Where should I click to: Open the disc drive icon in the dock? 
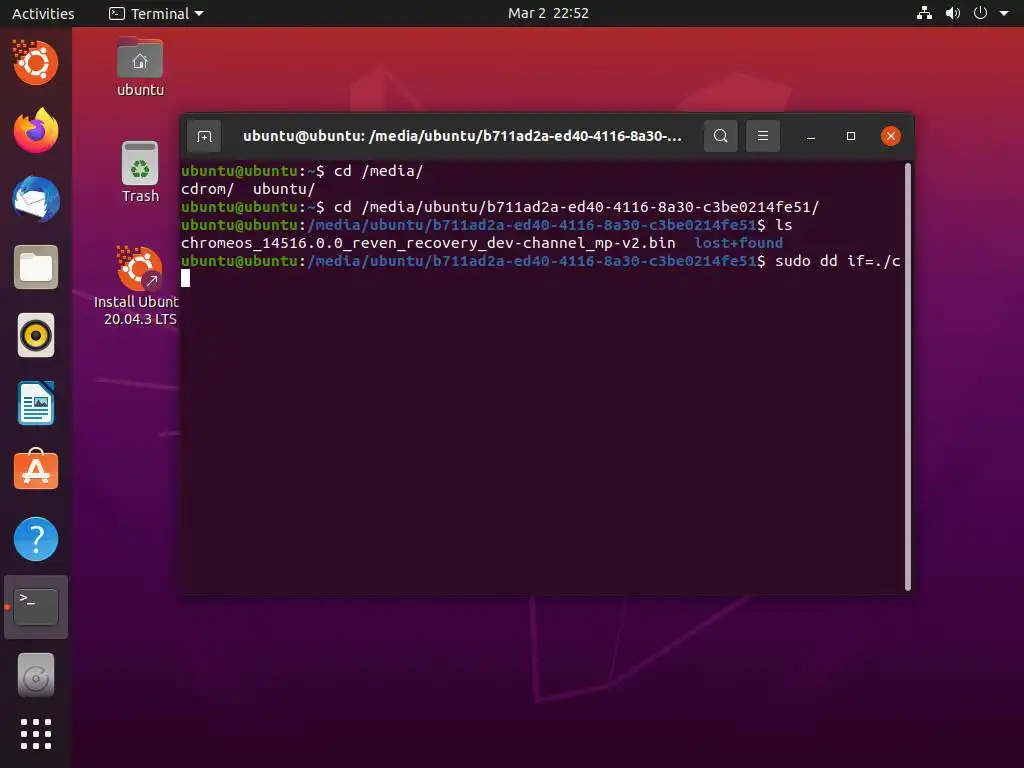coord(36,675)
